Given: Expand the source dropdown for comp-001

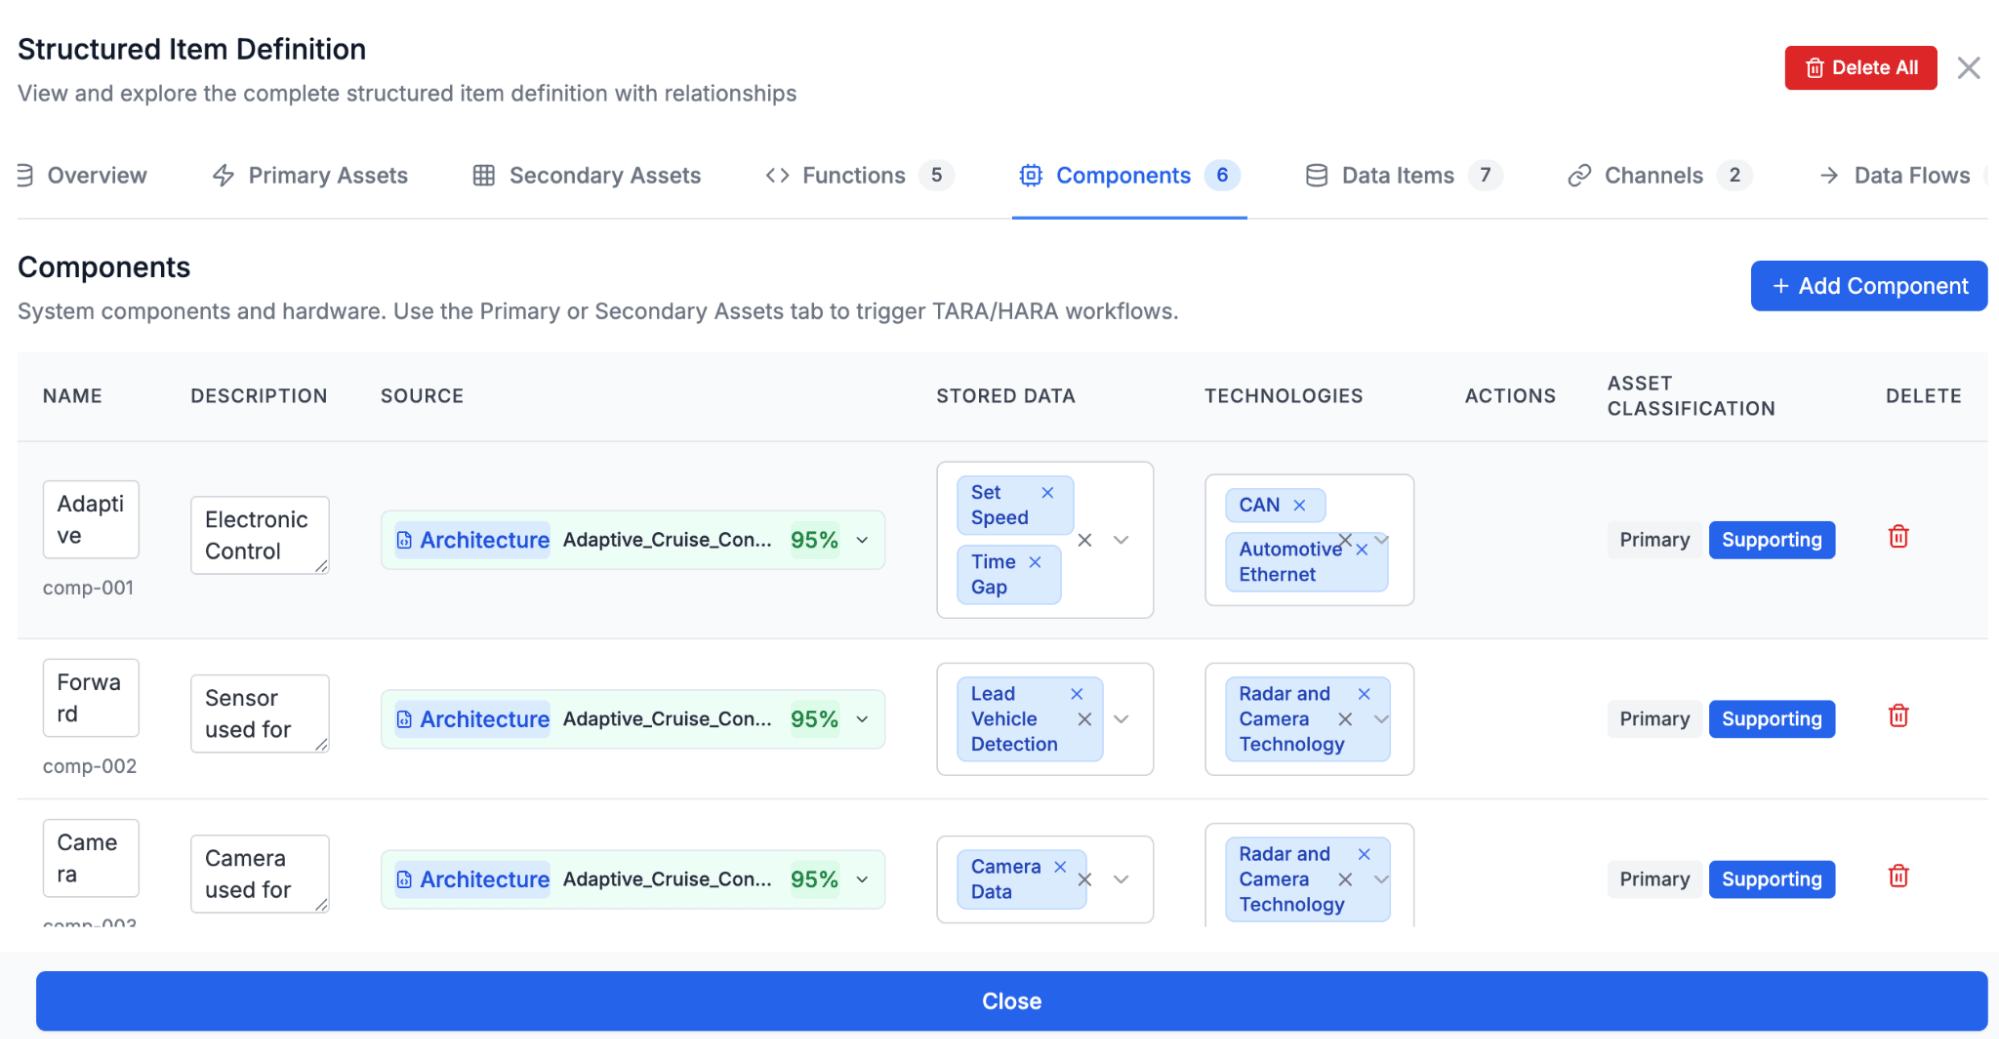Looking at the screenshot, I should point(862,540).
